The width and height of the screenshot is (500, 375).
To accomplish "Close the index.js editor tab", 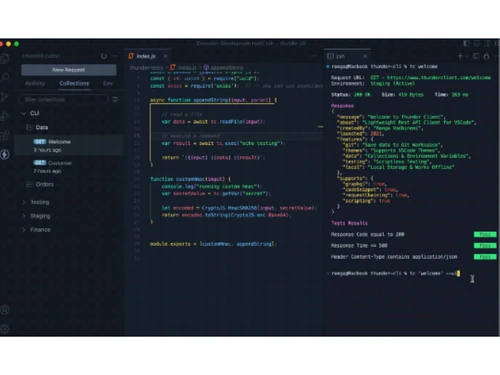I will (166, 56).
